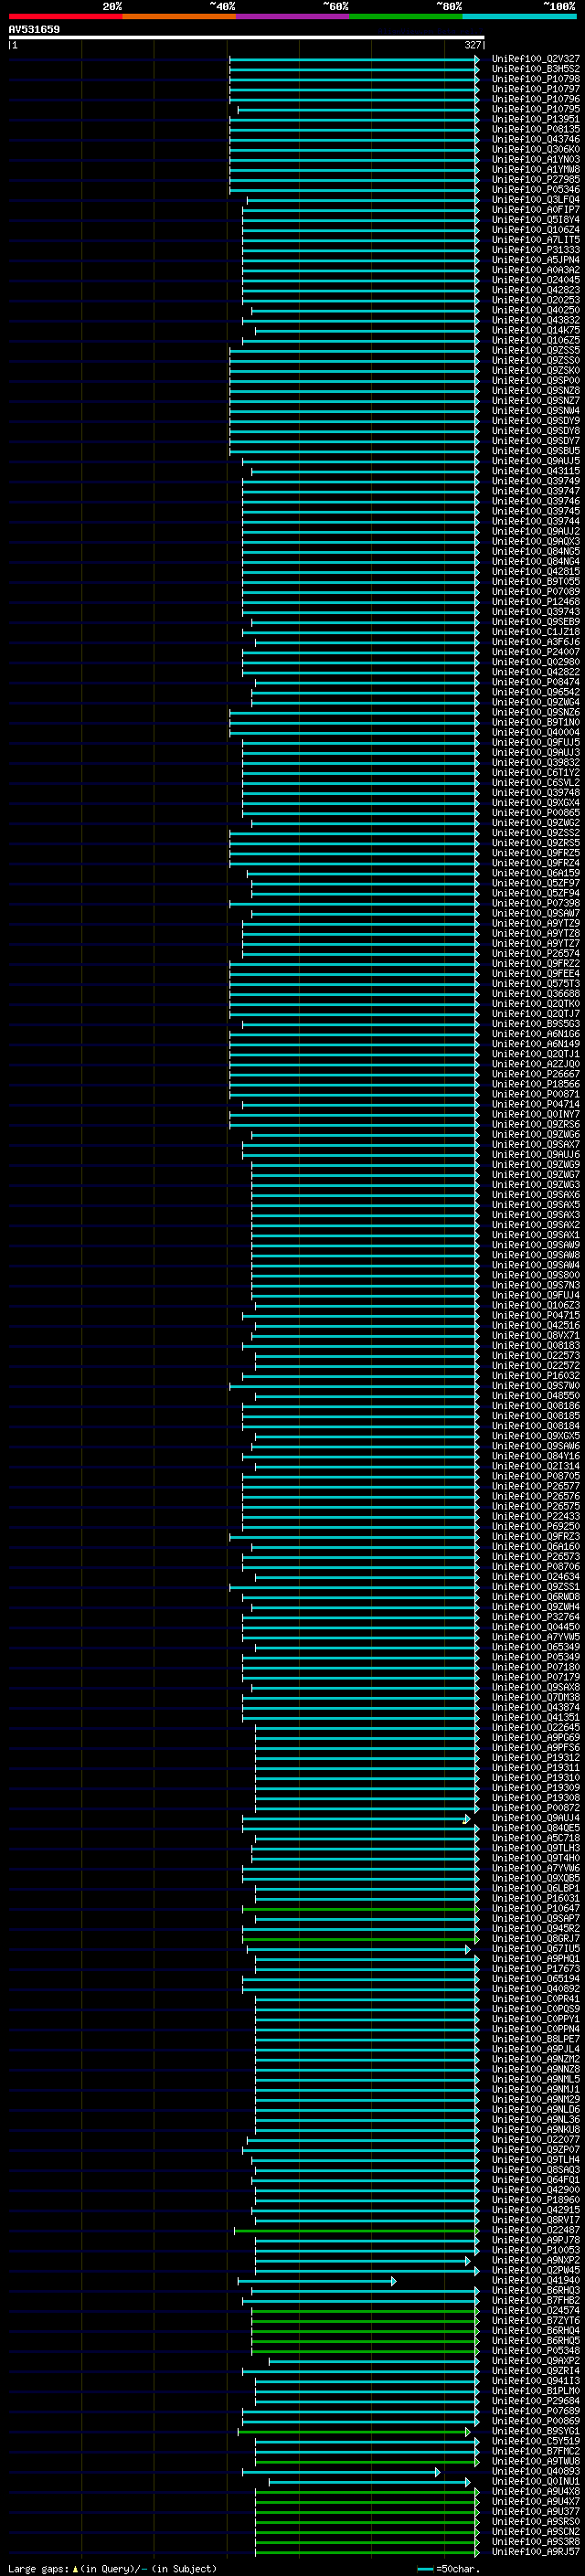Select hit label UniRef100_Q40250
Viewport: 585px width, 2576px height.
(x=535, y=310)
